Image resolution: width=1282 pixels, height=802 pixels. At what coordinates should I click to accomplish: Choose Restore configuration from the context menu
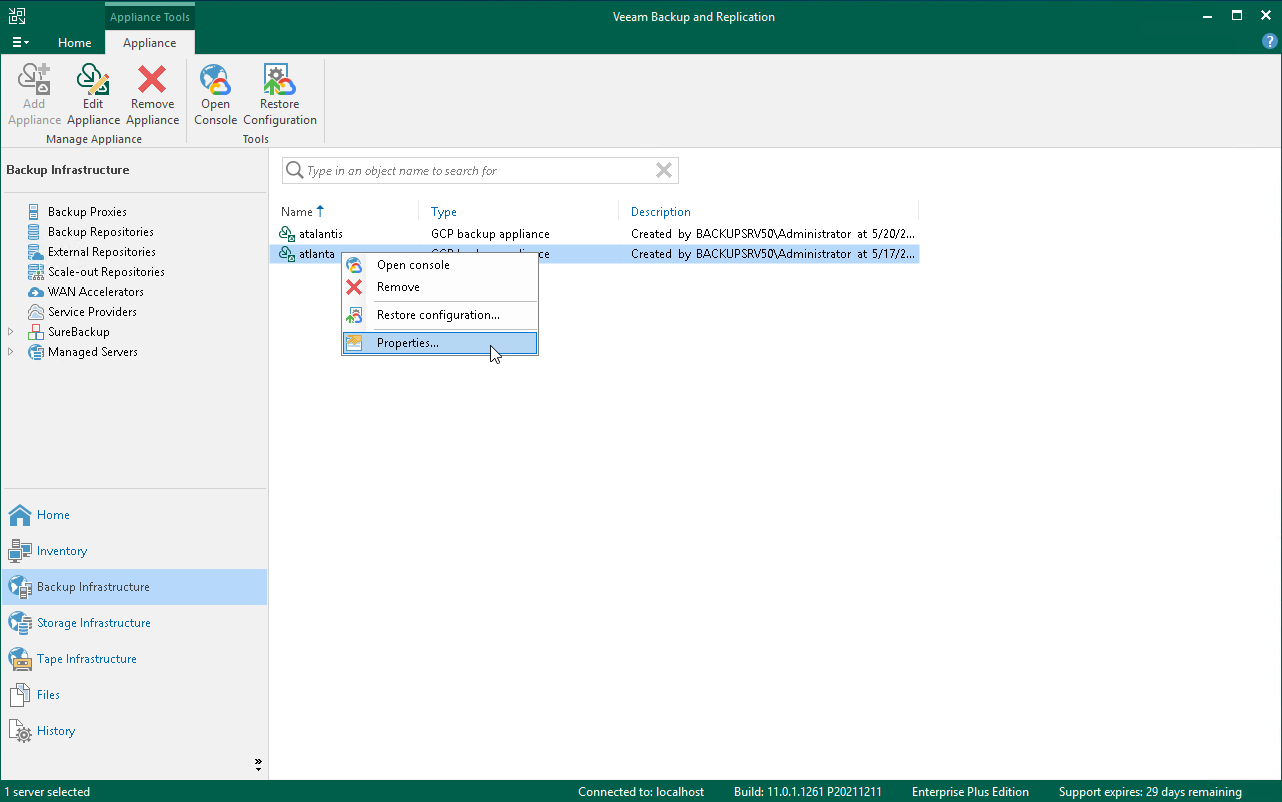pyautogui.click(x=440, y=315)
